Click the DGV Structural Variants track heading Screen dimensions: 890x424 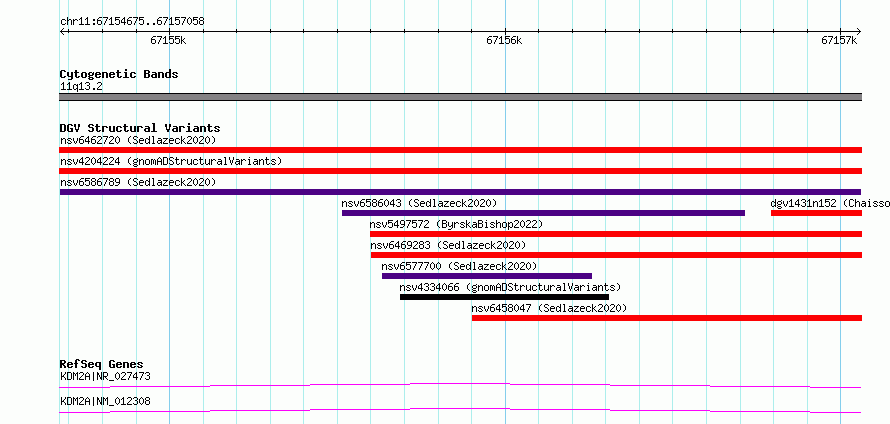click(140, 128)
